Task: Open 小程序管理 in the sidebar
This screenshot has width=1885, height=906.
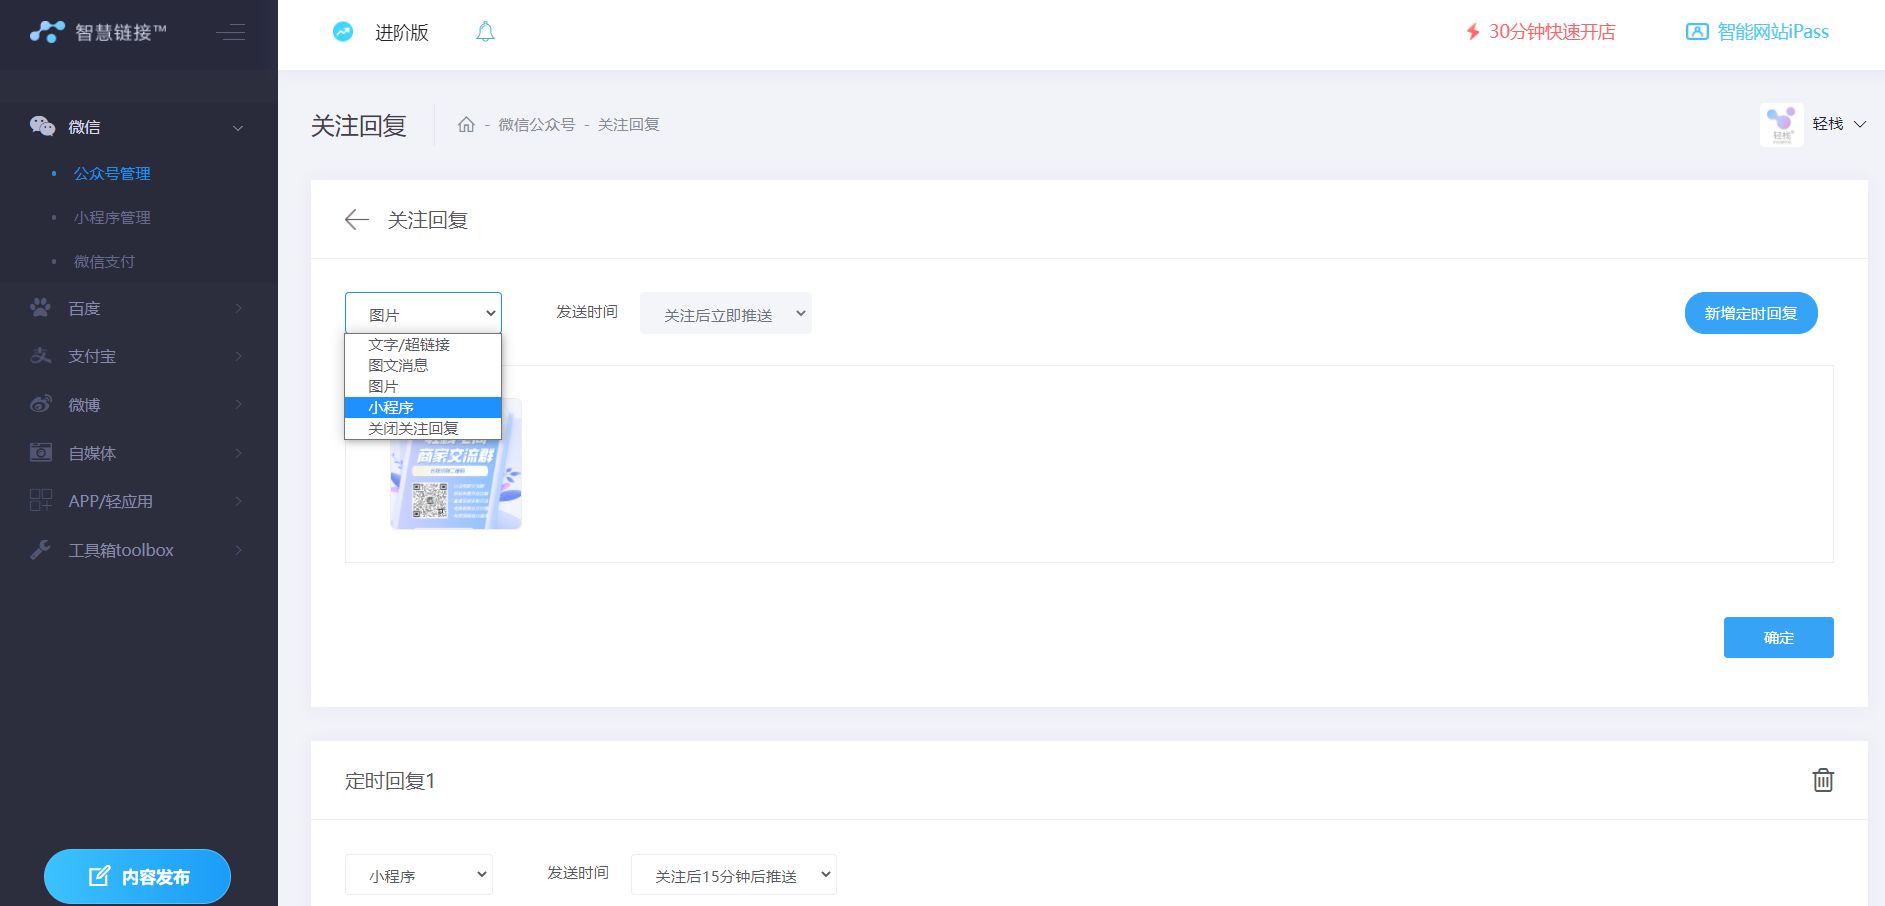Action: click(112, 218)
